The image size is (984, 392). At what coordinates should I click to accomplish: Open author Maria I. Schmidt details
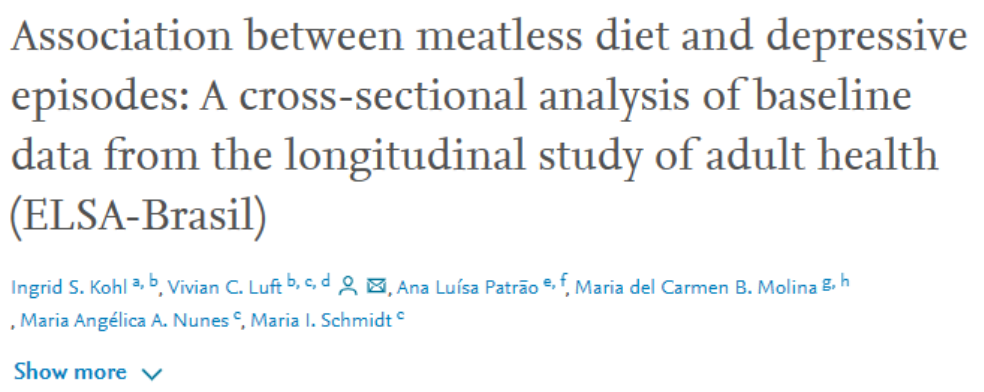[321, 321]
